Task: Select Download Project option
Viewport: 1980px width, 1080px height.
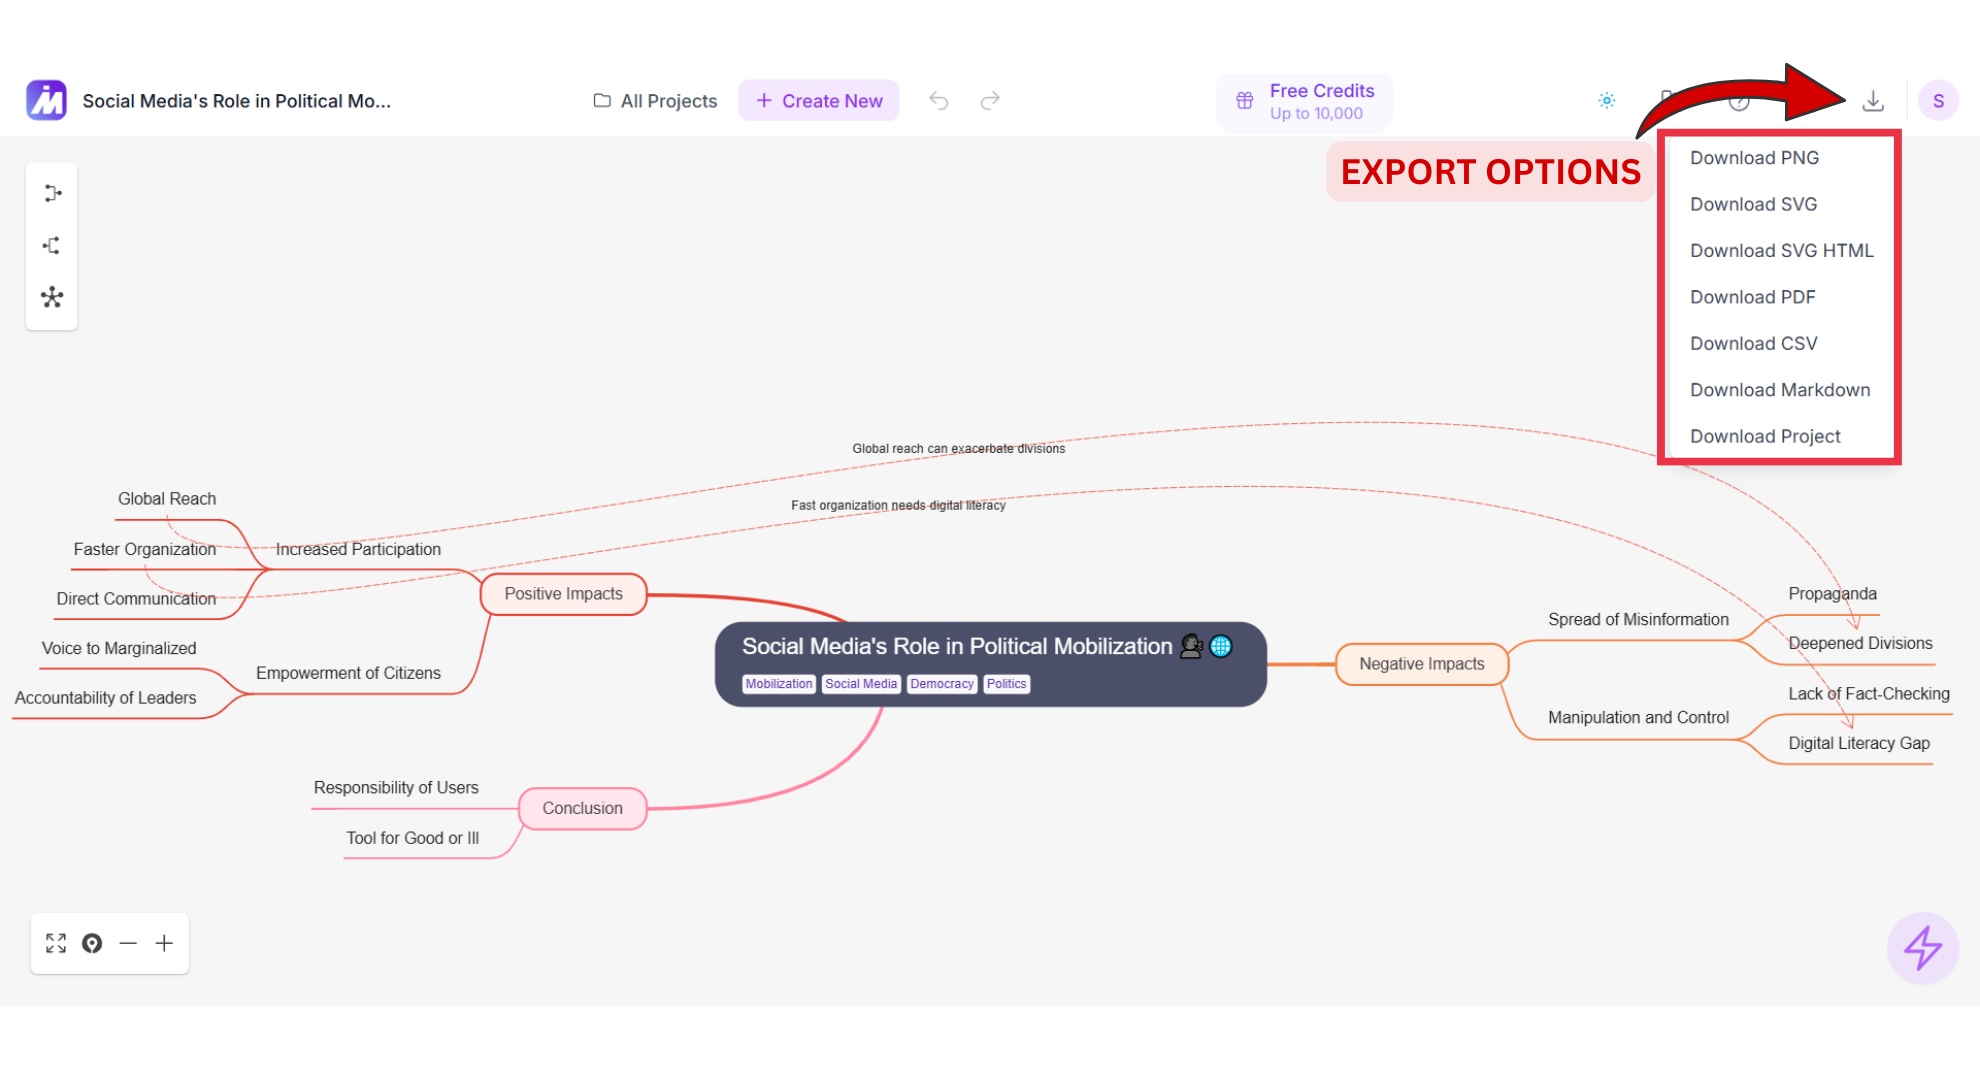Action: [1764, 436]
